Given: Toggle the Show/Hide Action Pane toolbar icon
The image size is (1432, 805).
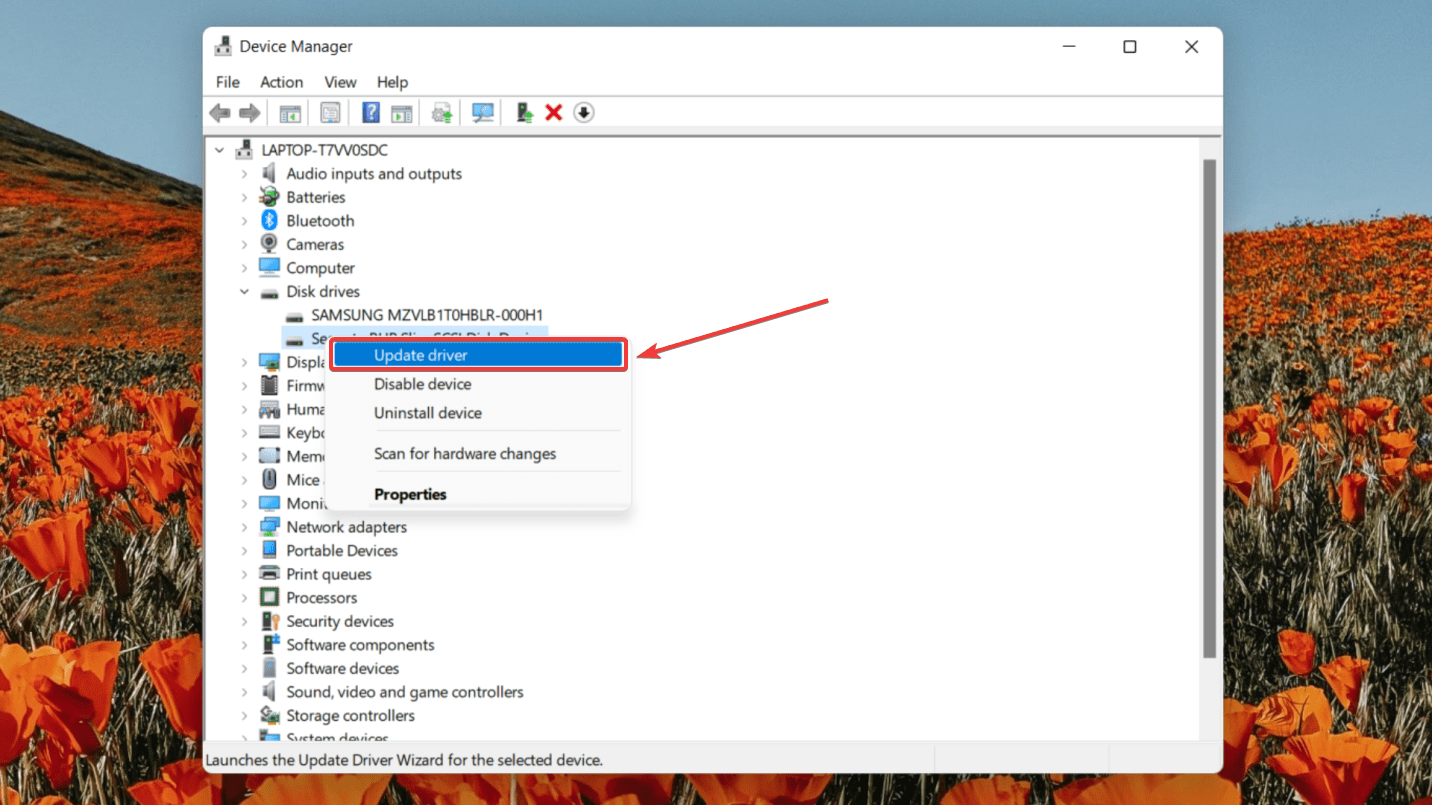Looking at the screenshot, I should pos(402,113).
